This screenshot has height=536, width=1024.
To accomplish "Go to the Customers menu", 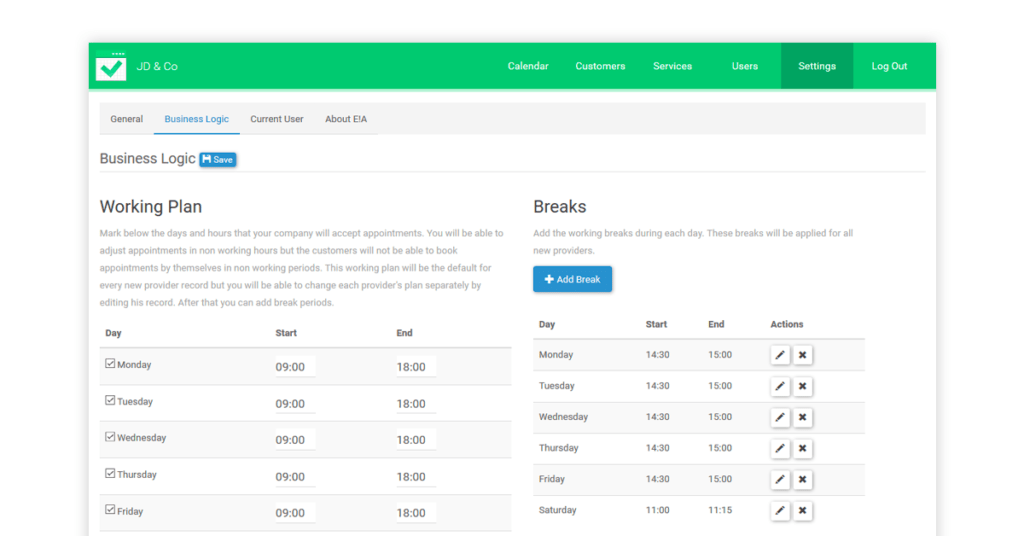I will coord(600,66).
